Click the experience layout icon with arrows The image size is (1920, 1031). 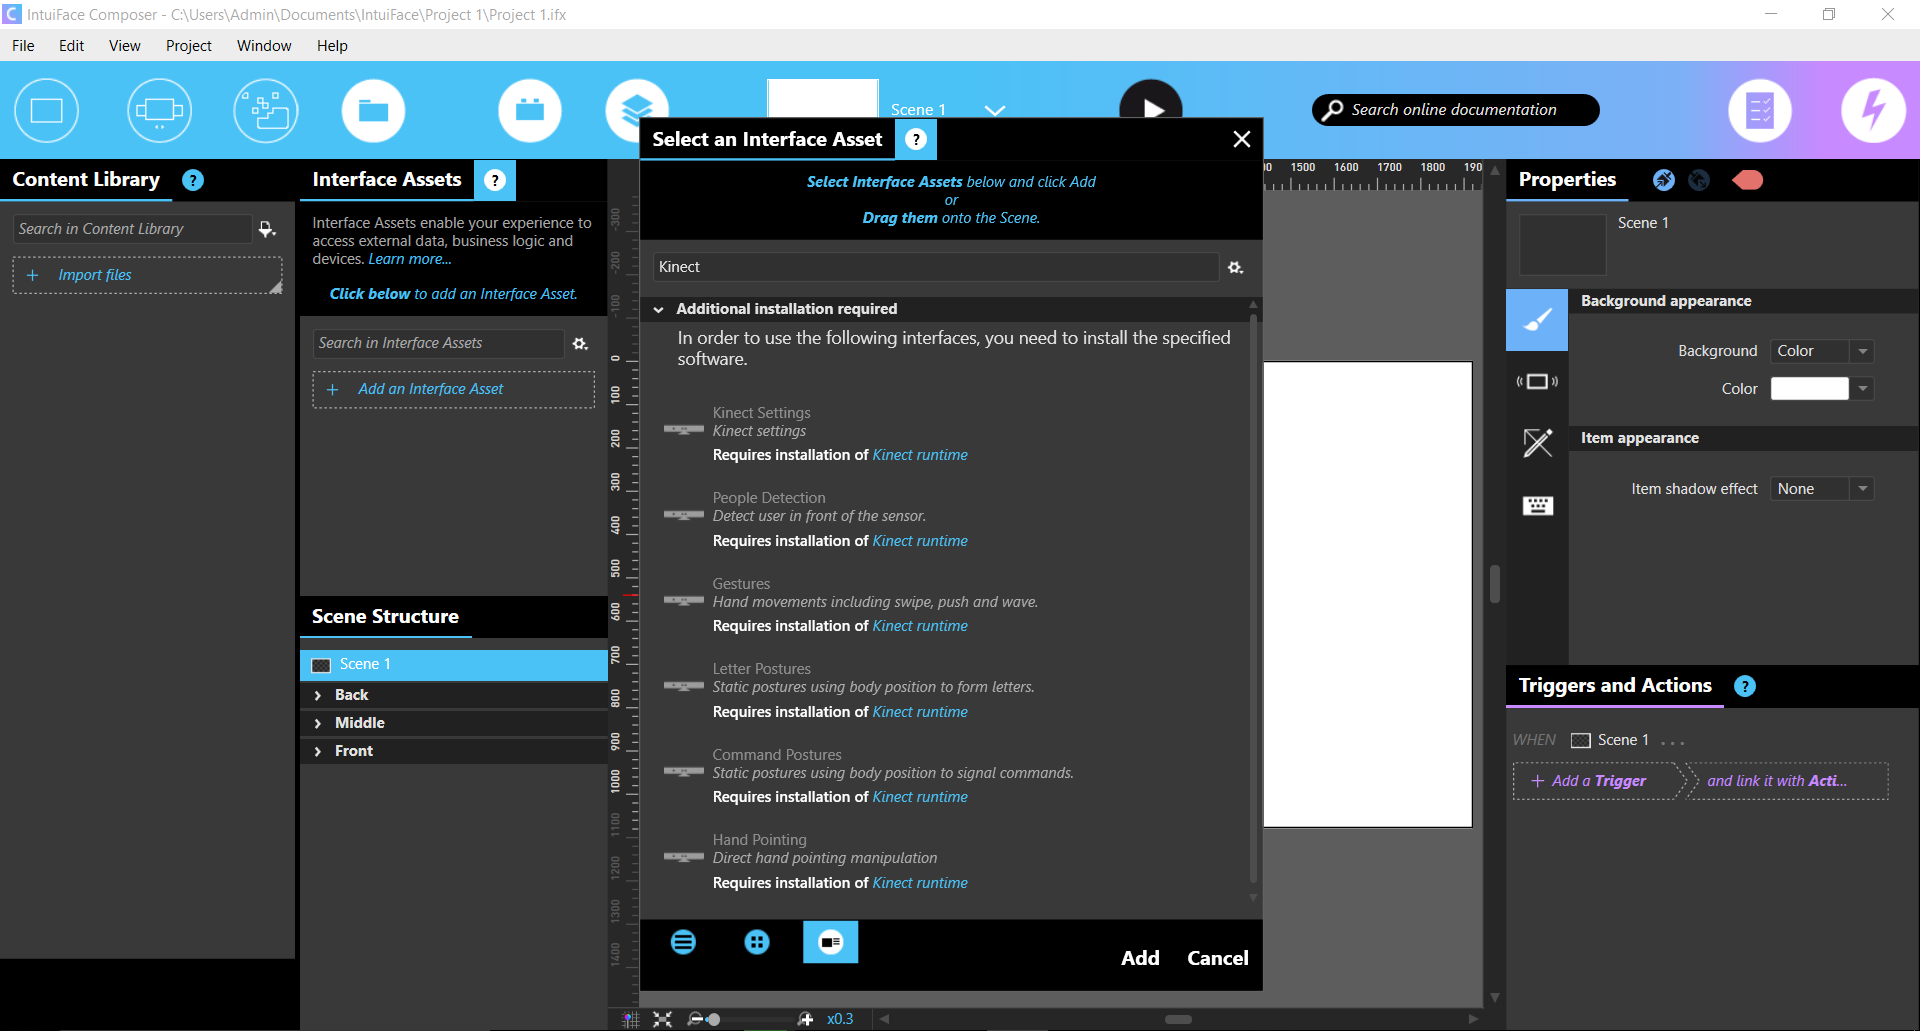(159, 110)
